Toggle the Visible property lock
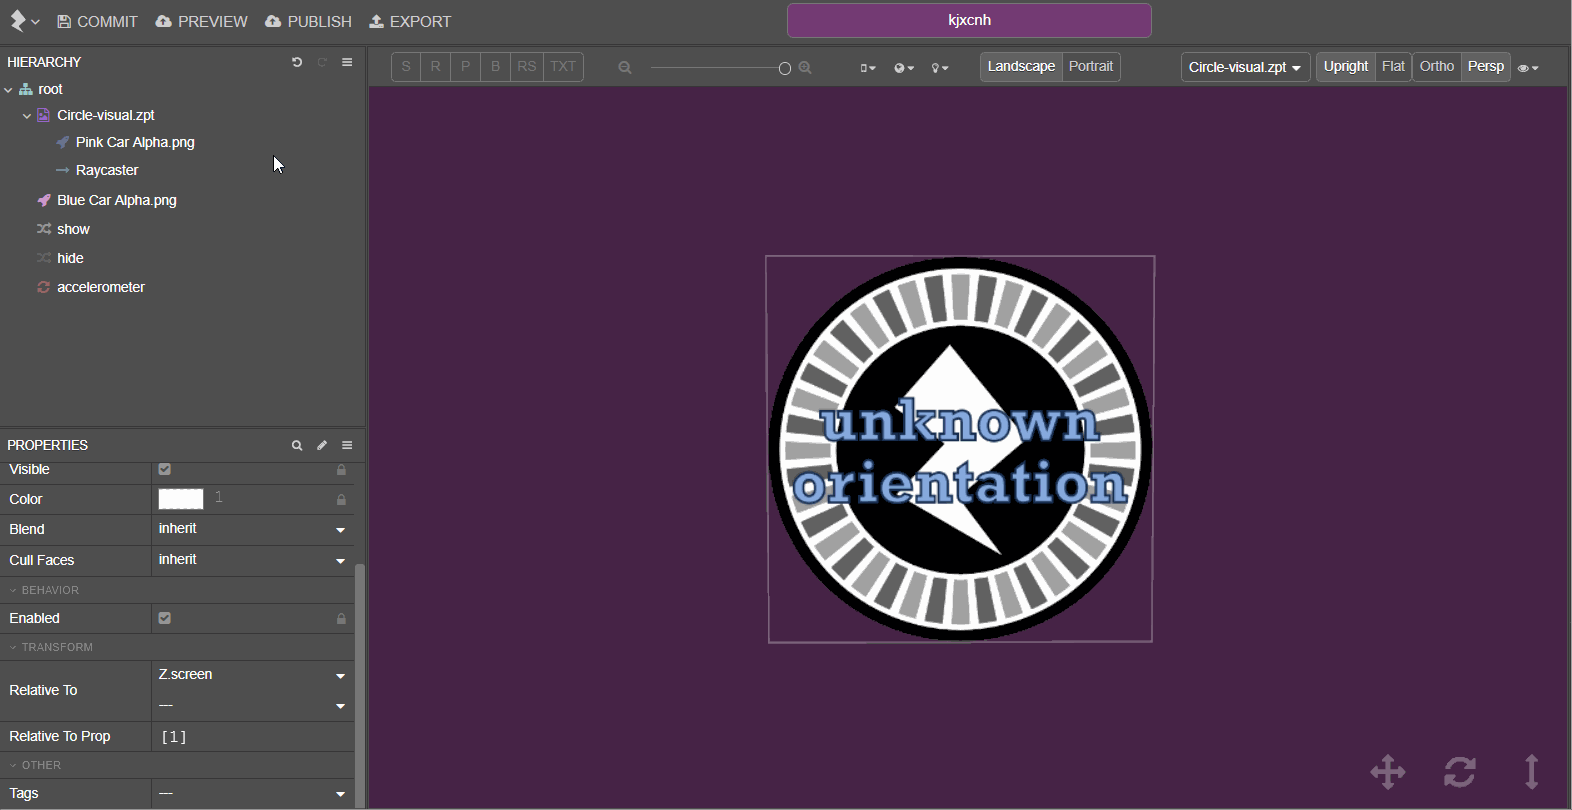 pyautogui.click(x=341, y=469)
